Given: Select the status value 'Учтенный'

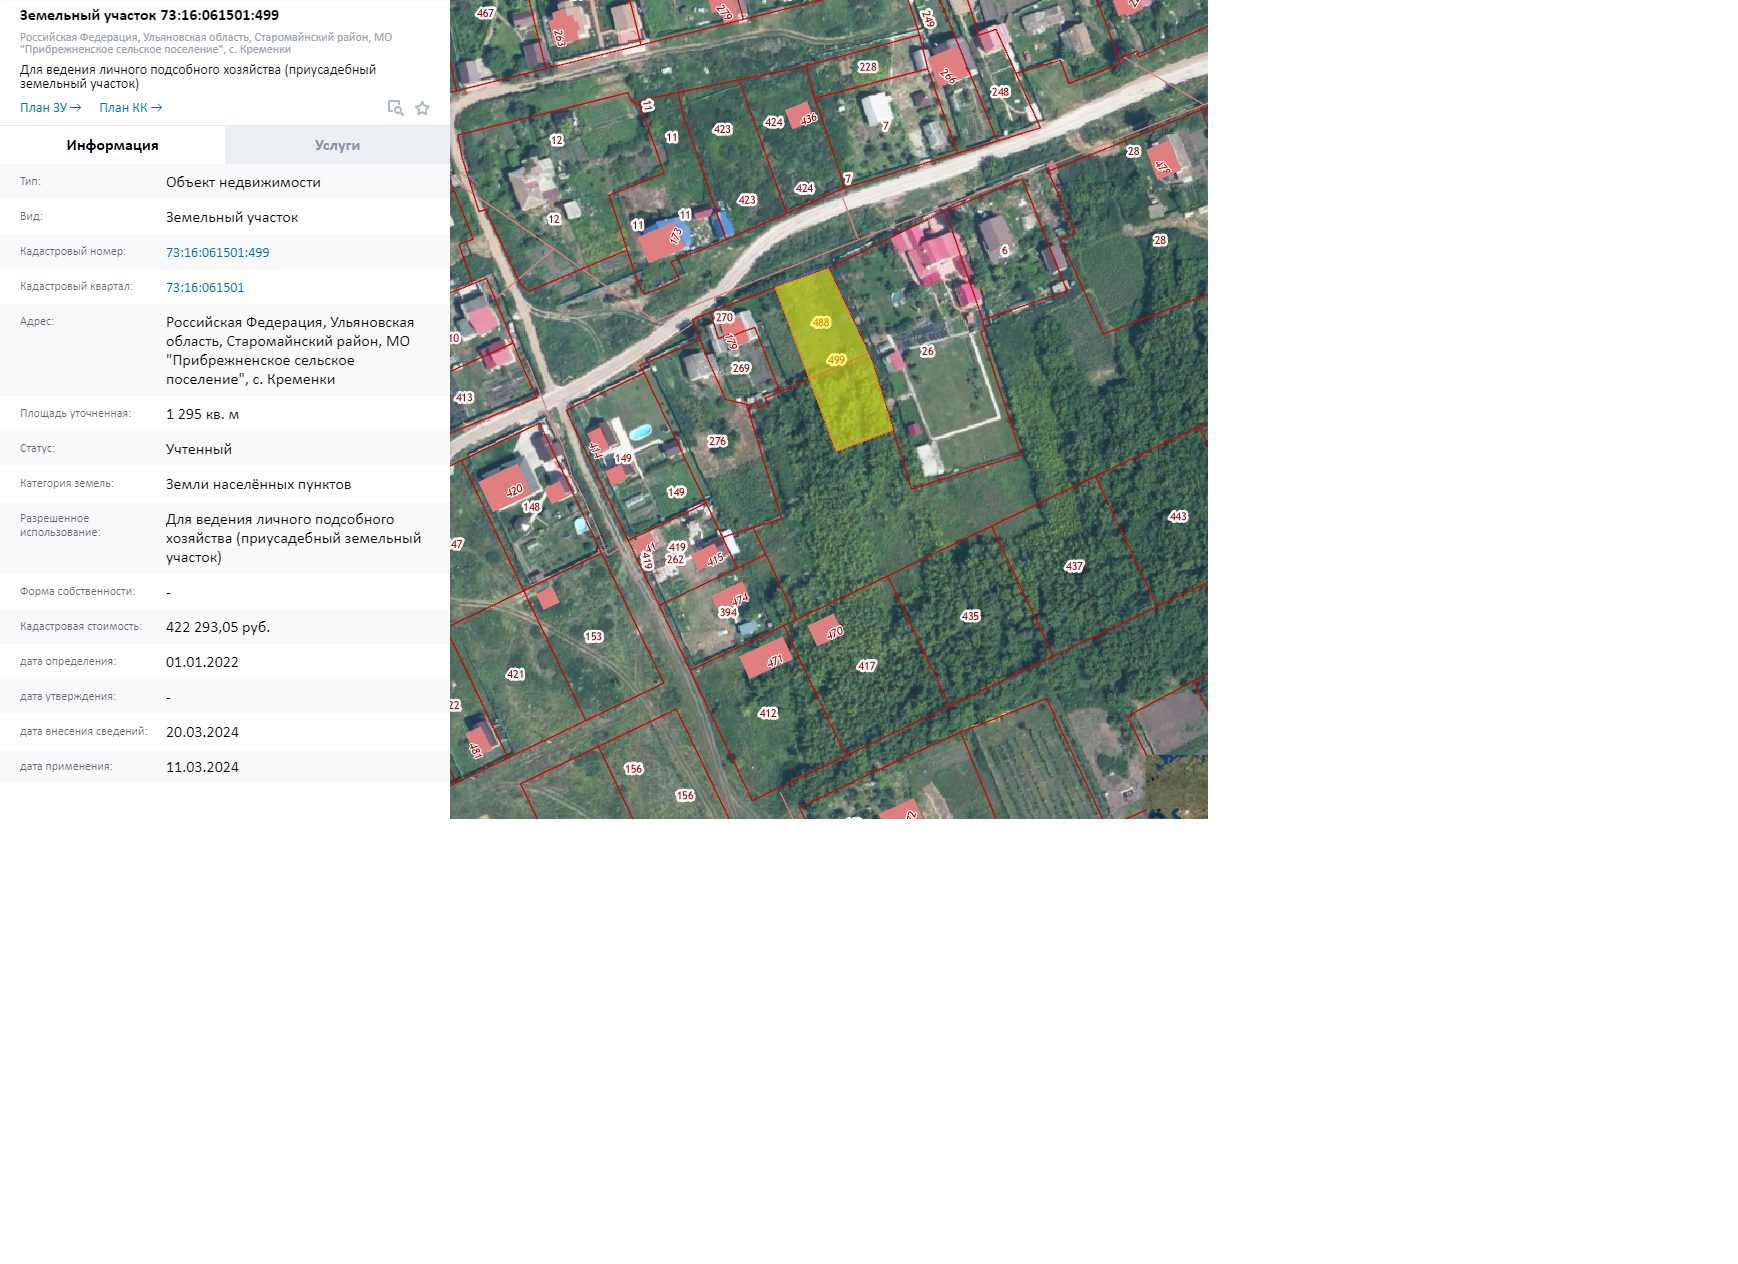Looking at the screenshot, I should 199,449.
